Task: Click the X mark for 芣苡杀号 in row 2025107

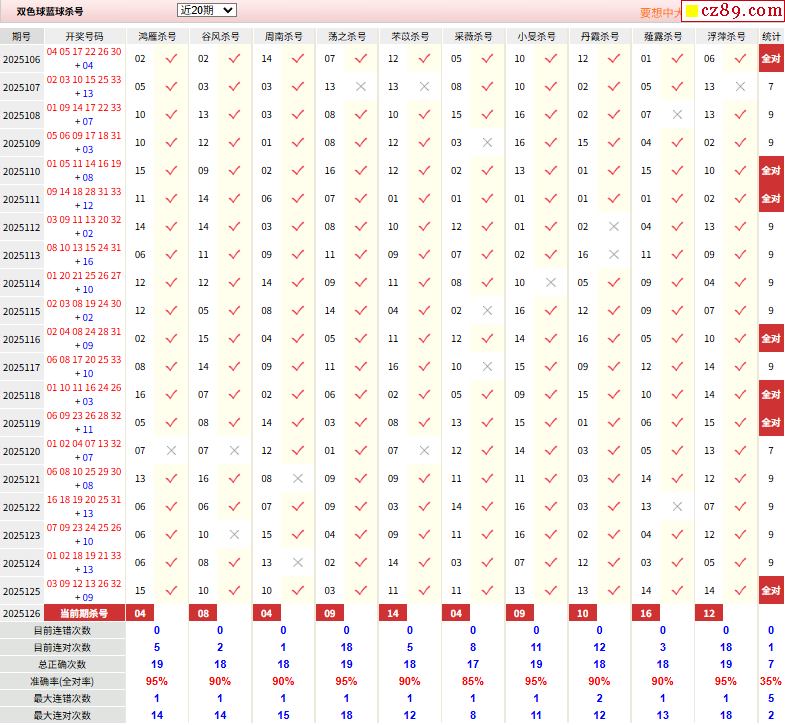Action: (x=424, y=87)
